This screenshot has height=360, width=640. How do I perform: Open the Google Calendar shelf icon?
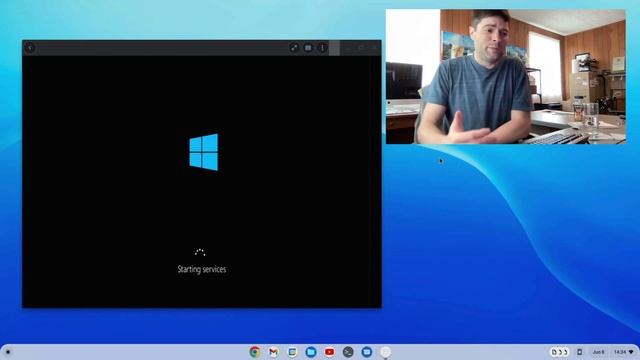(292, 351)
